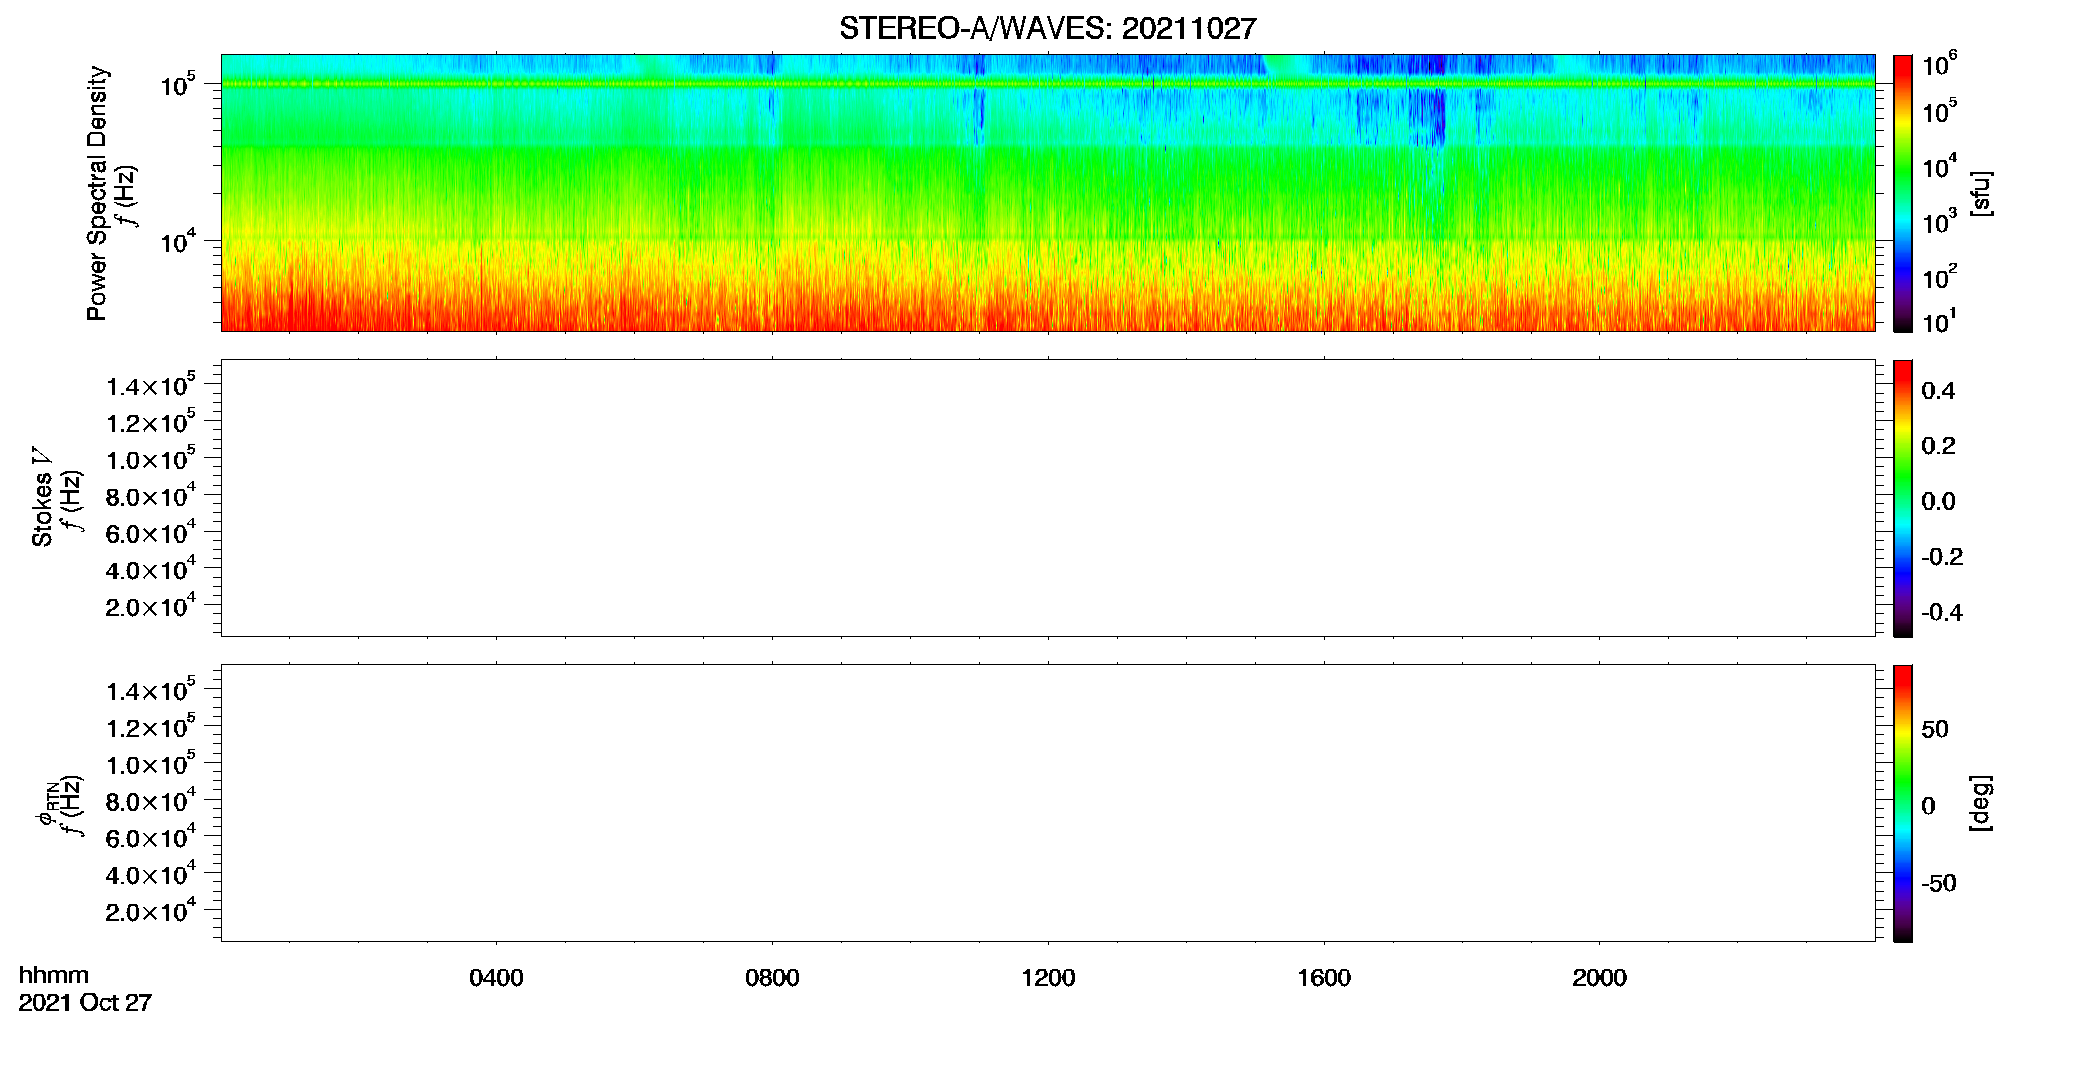
Task: Select the 1600 time axis label
Action: pyautogui.click(x=1324, y=978)
